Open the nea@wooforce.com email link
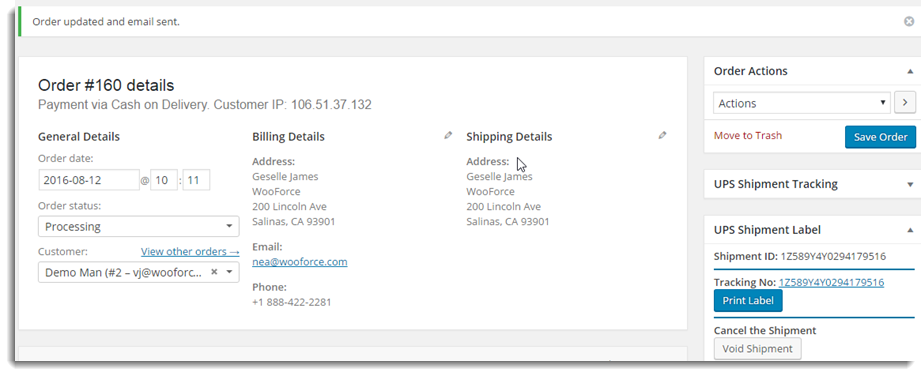Viewport: 921px width, 376px height. point(300,261)
